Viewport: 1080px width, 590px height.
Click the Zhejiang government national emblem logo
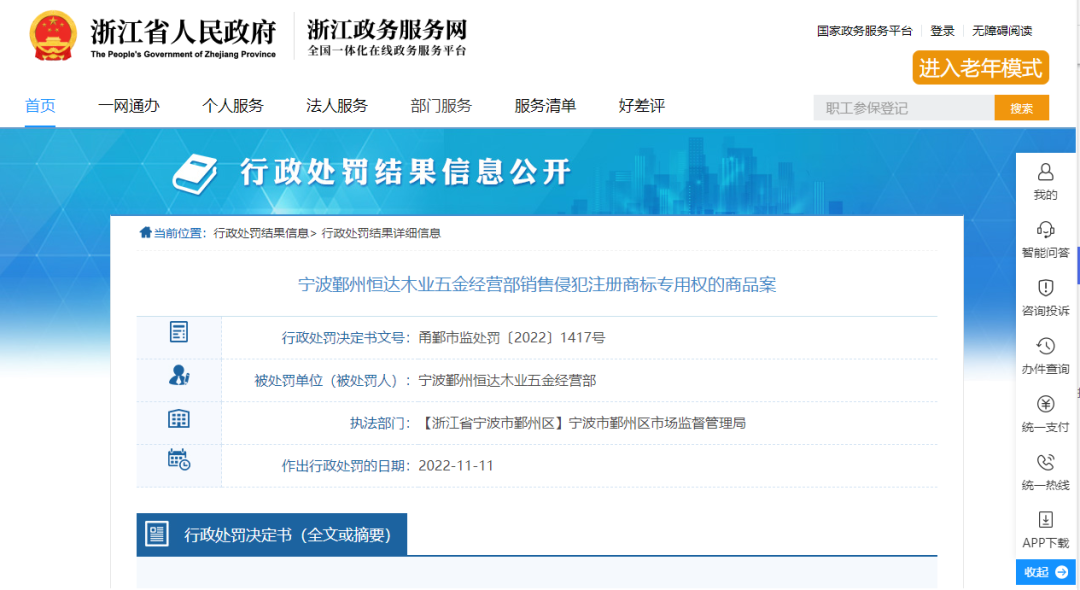click(53, 36)
